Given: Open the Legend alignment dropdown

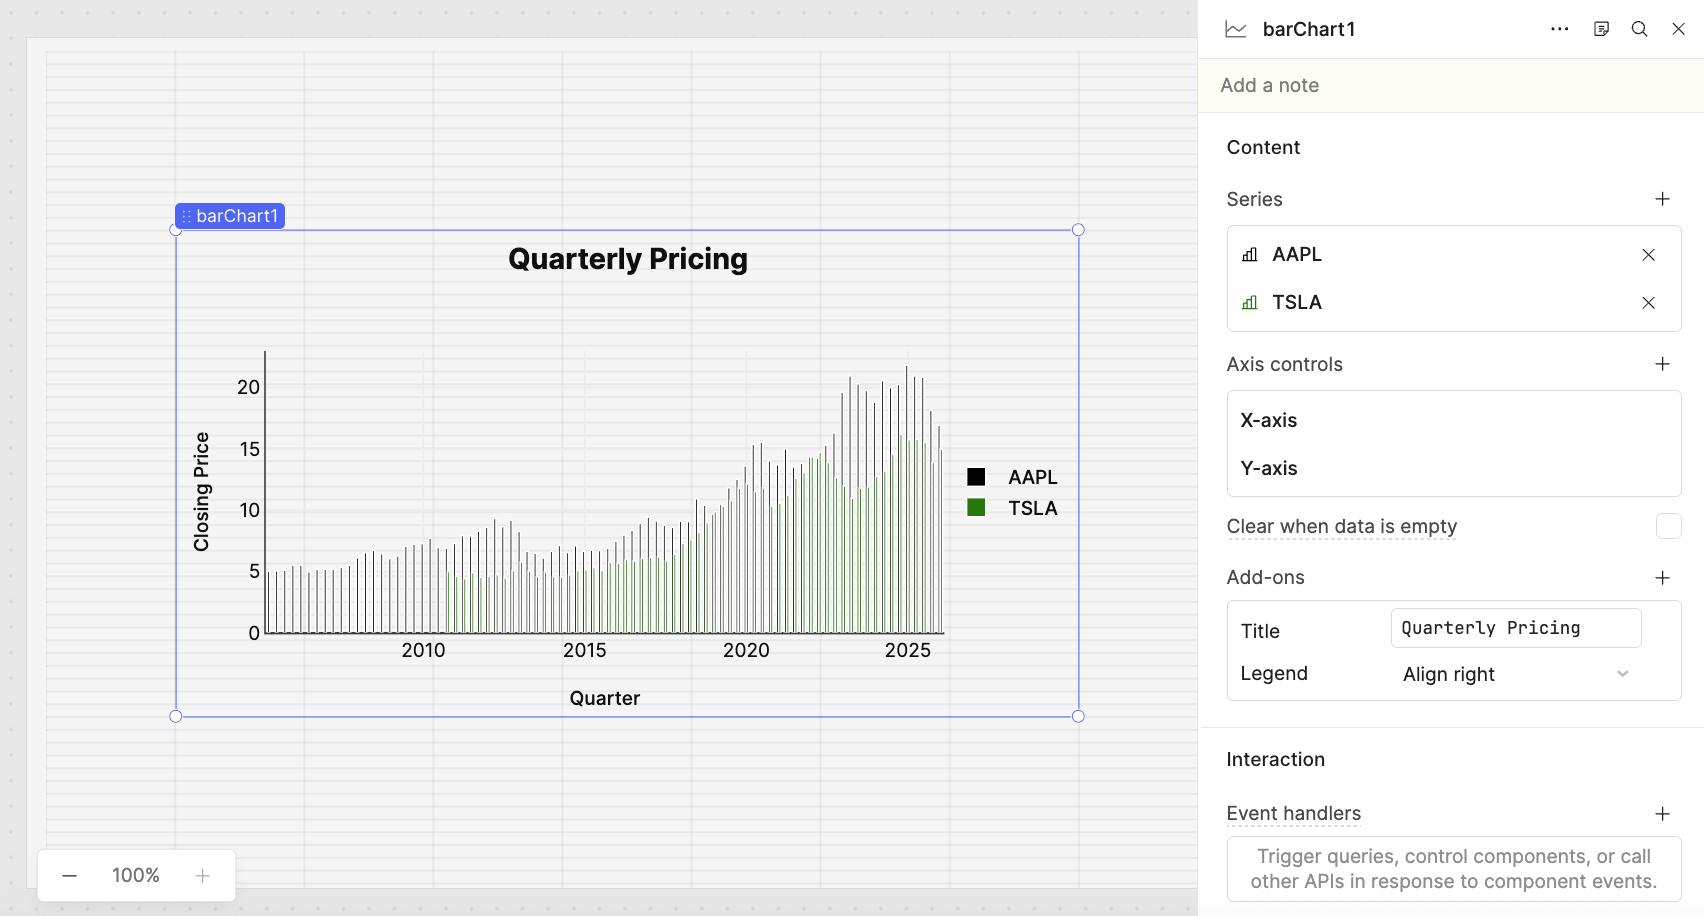Looking at the screenshot, I should [1515, 674].
